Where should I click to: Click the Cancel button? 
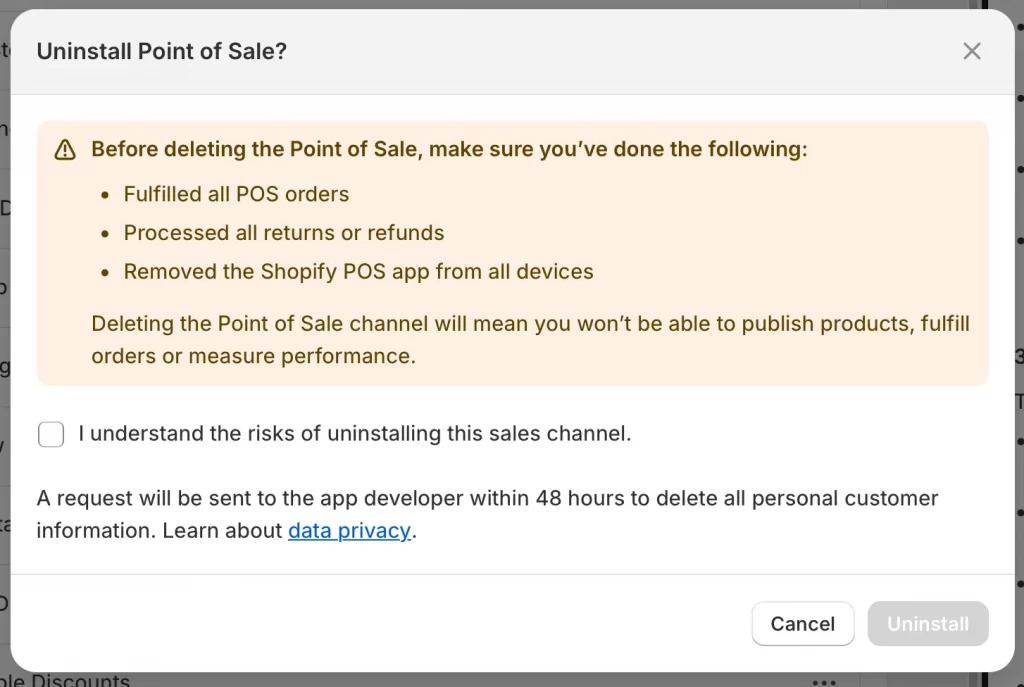tap(802, 623)
